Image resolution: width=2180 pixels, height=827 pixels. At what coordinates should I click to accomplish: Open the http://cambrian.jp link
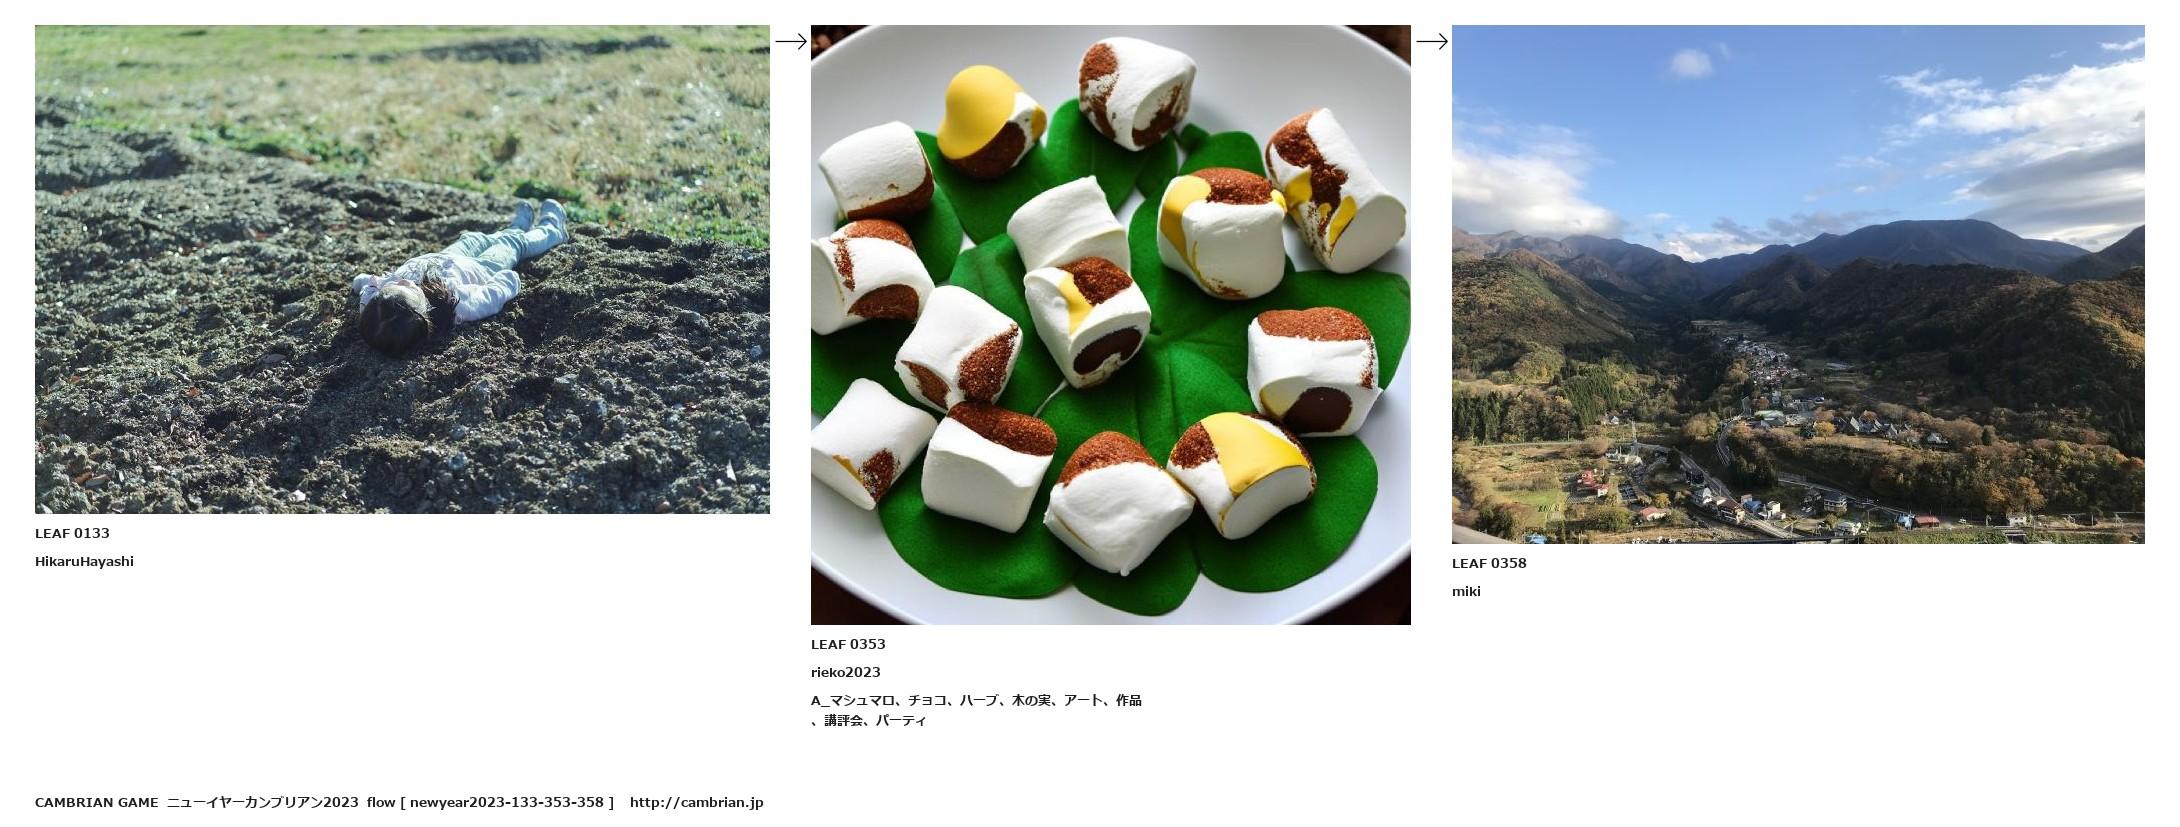pyautogui.click(x=696, y=802)
